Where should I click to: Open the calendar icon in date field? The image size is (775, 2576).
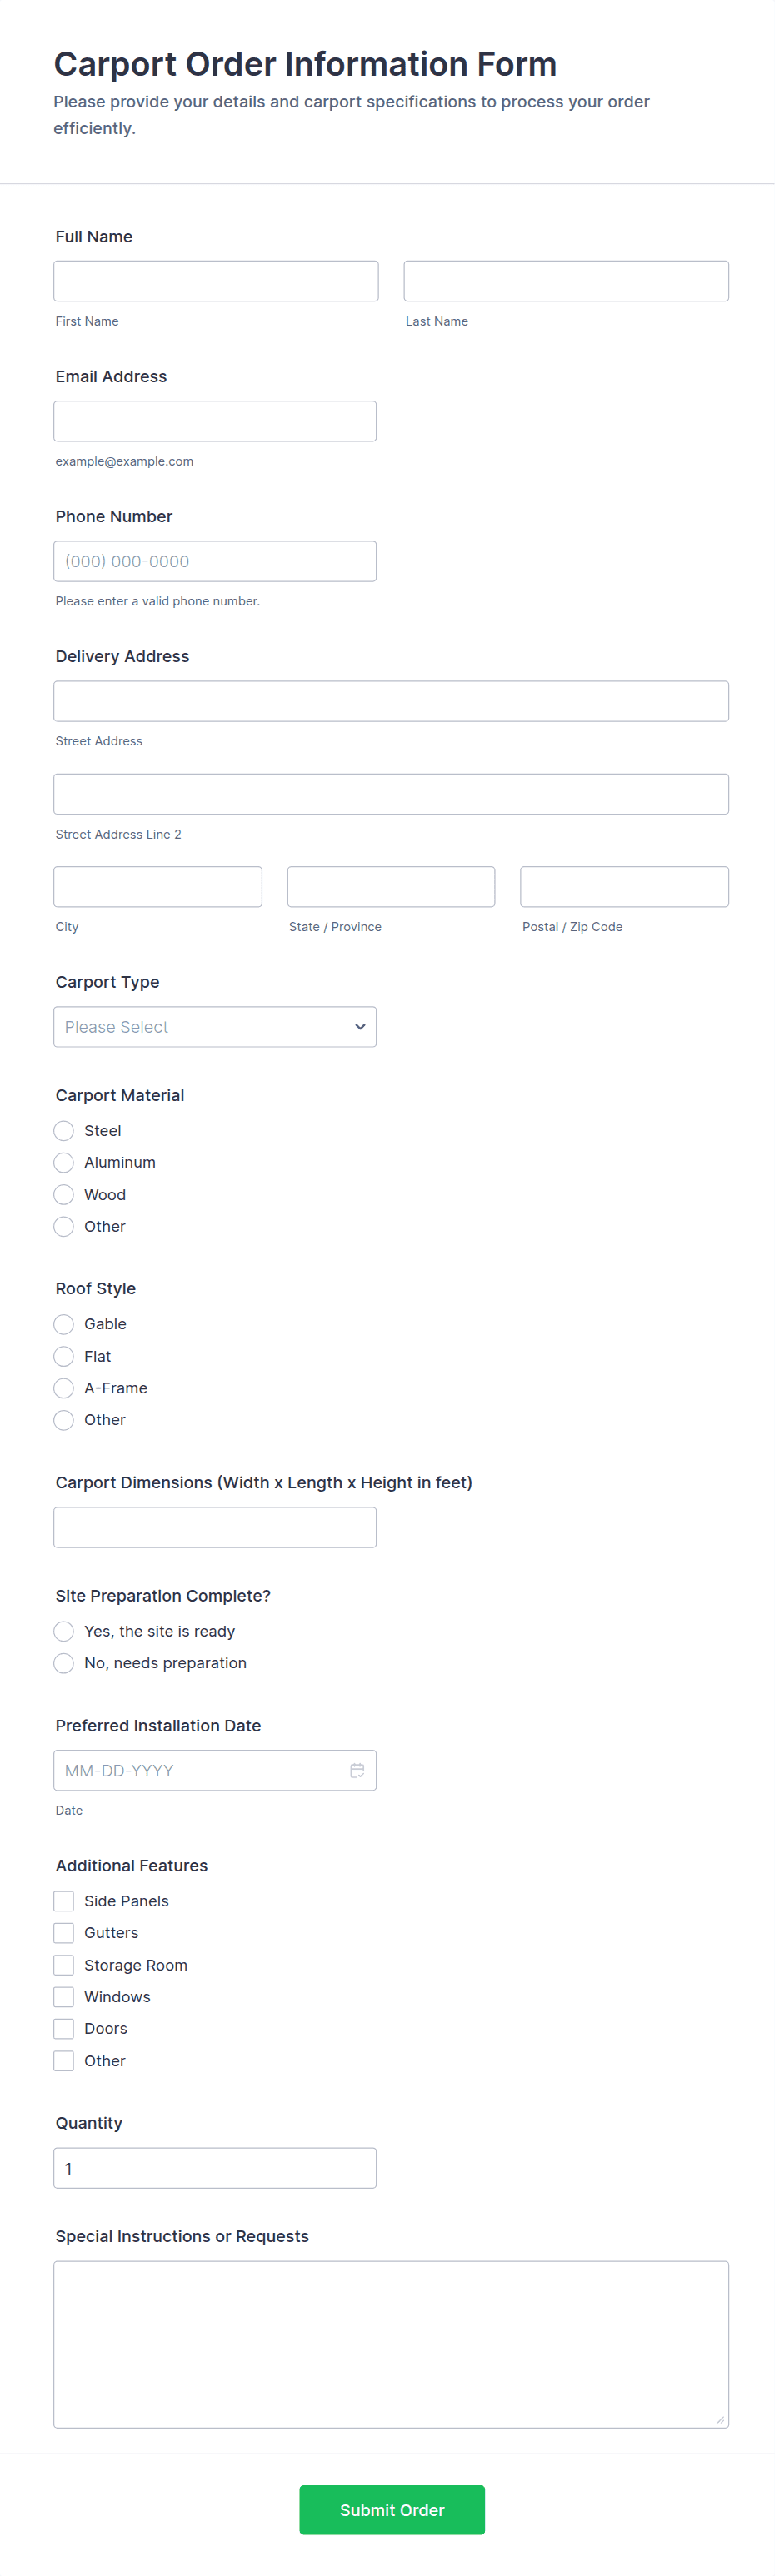tap(357, 1770)
